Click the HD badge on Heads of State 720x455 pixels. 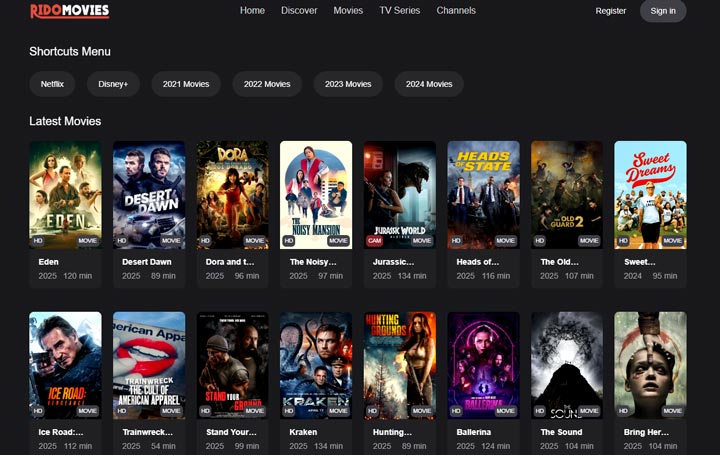pos(456,241)
